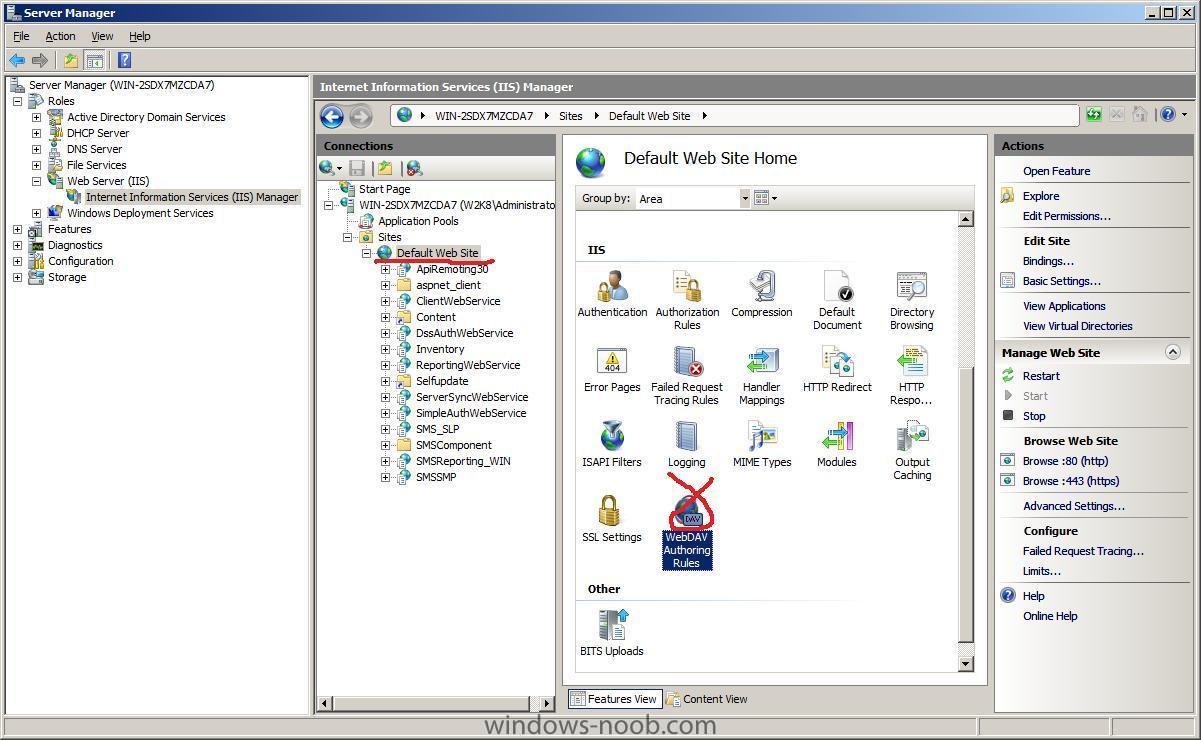Viewport: 1201px width, 740px height.
Task: Open Error Pages feature
Action: [x=612, y=369]
